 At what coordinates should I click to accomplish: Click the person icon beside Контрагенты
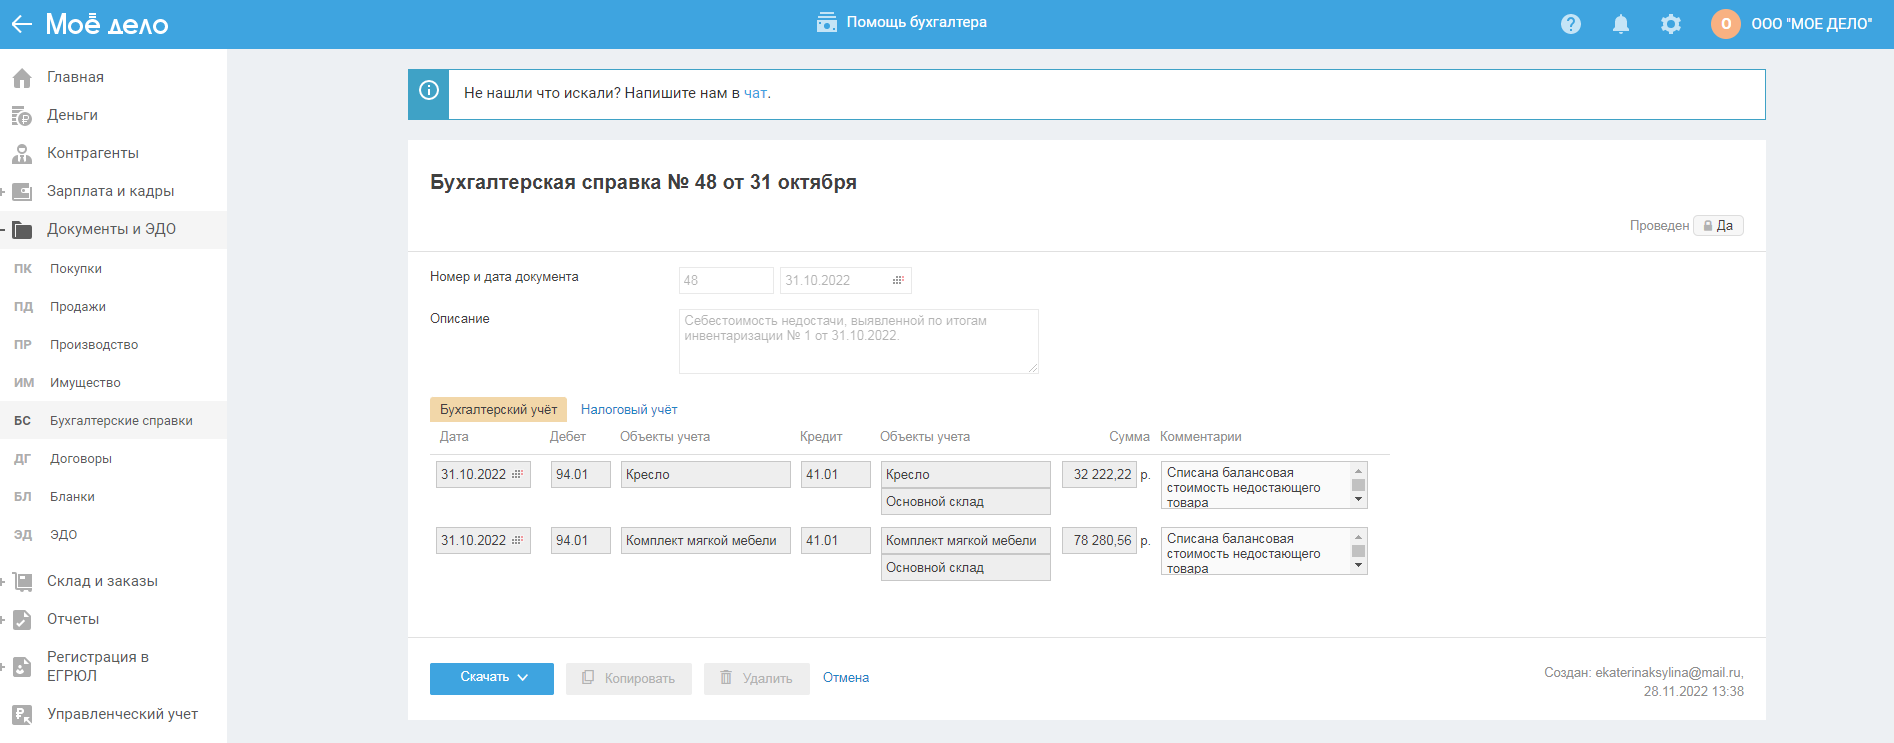[x=22, y=153]
